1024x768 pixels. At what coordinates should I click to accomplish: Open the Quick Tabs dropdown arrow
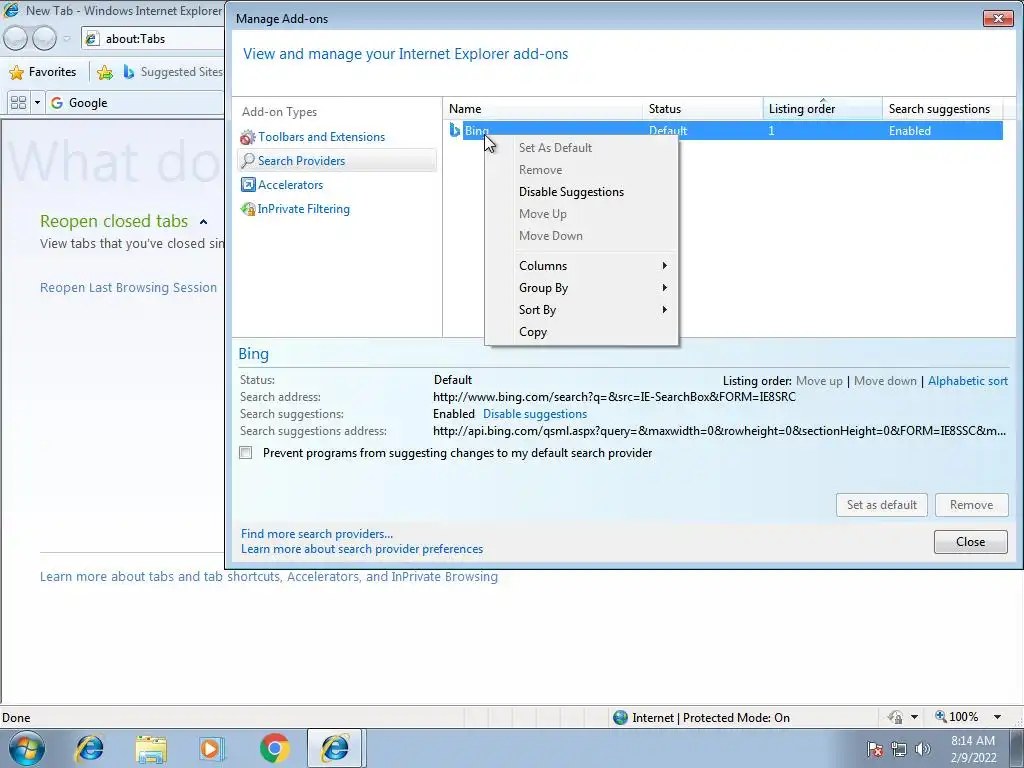point(37,103)
